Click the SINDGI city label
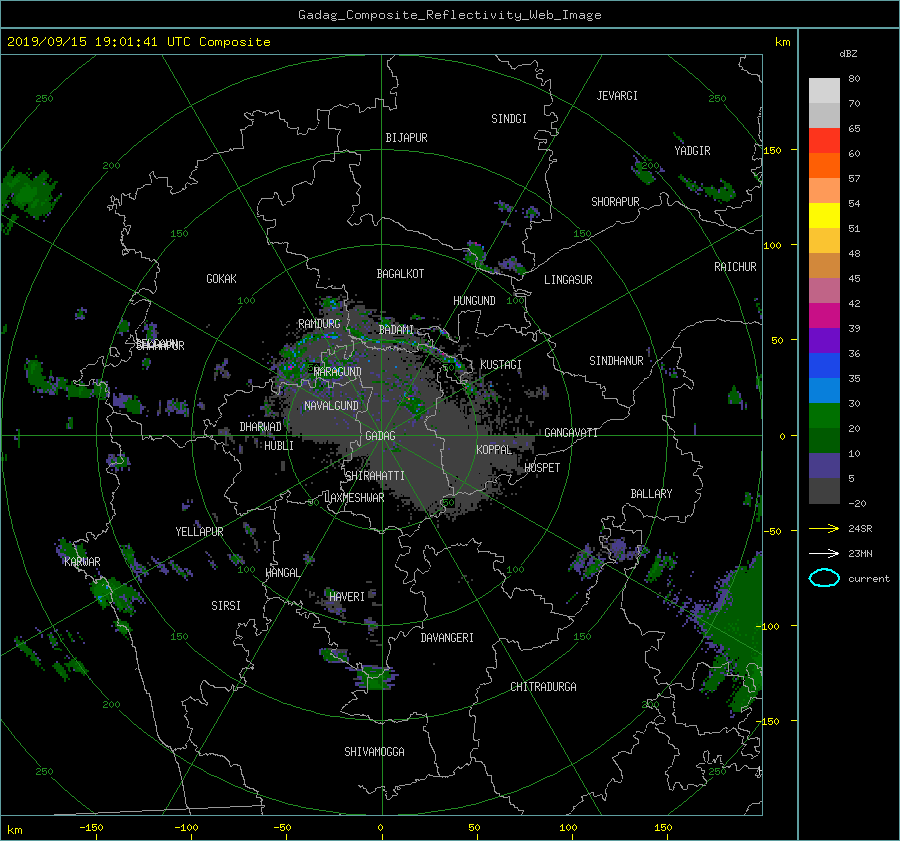This screenshot has width=900, height=841. [x=509, y=119]
